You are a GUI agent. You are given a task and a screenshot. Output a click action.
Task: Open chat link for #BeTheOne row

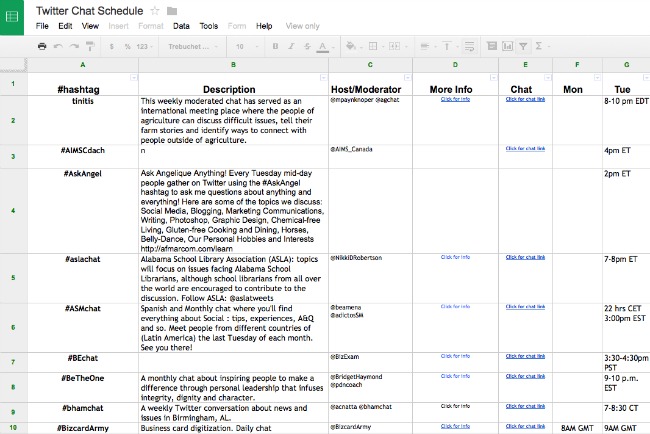525,376
